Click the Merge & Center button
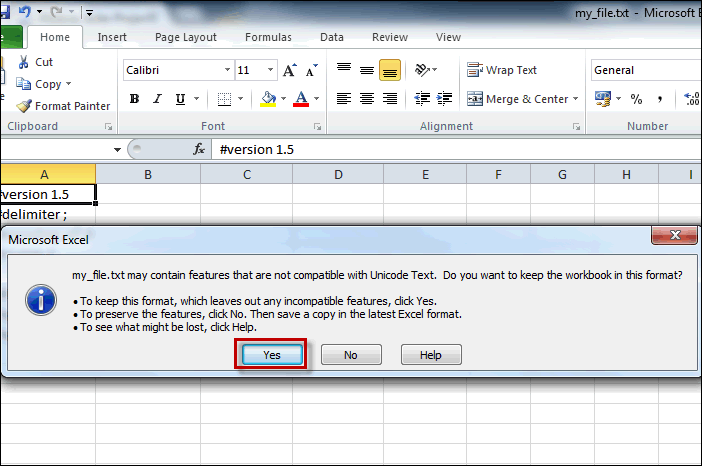 pos(518,99)
